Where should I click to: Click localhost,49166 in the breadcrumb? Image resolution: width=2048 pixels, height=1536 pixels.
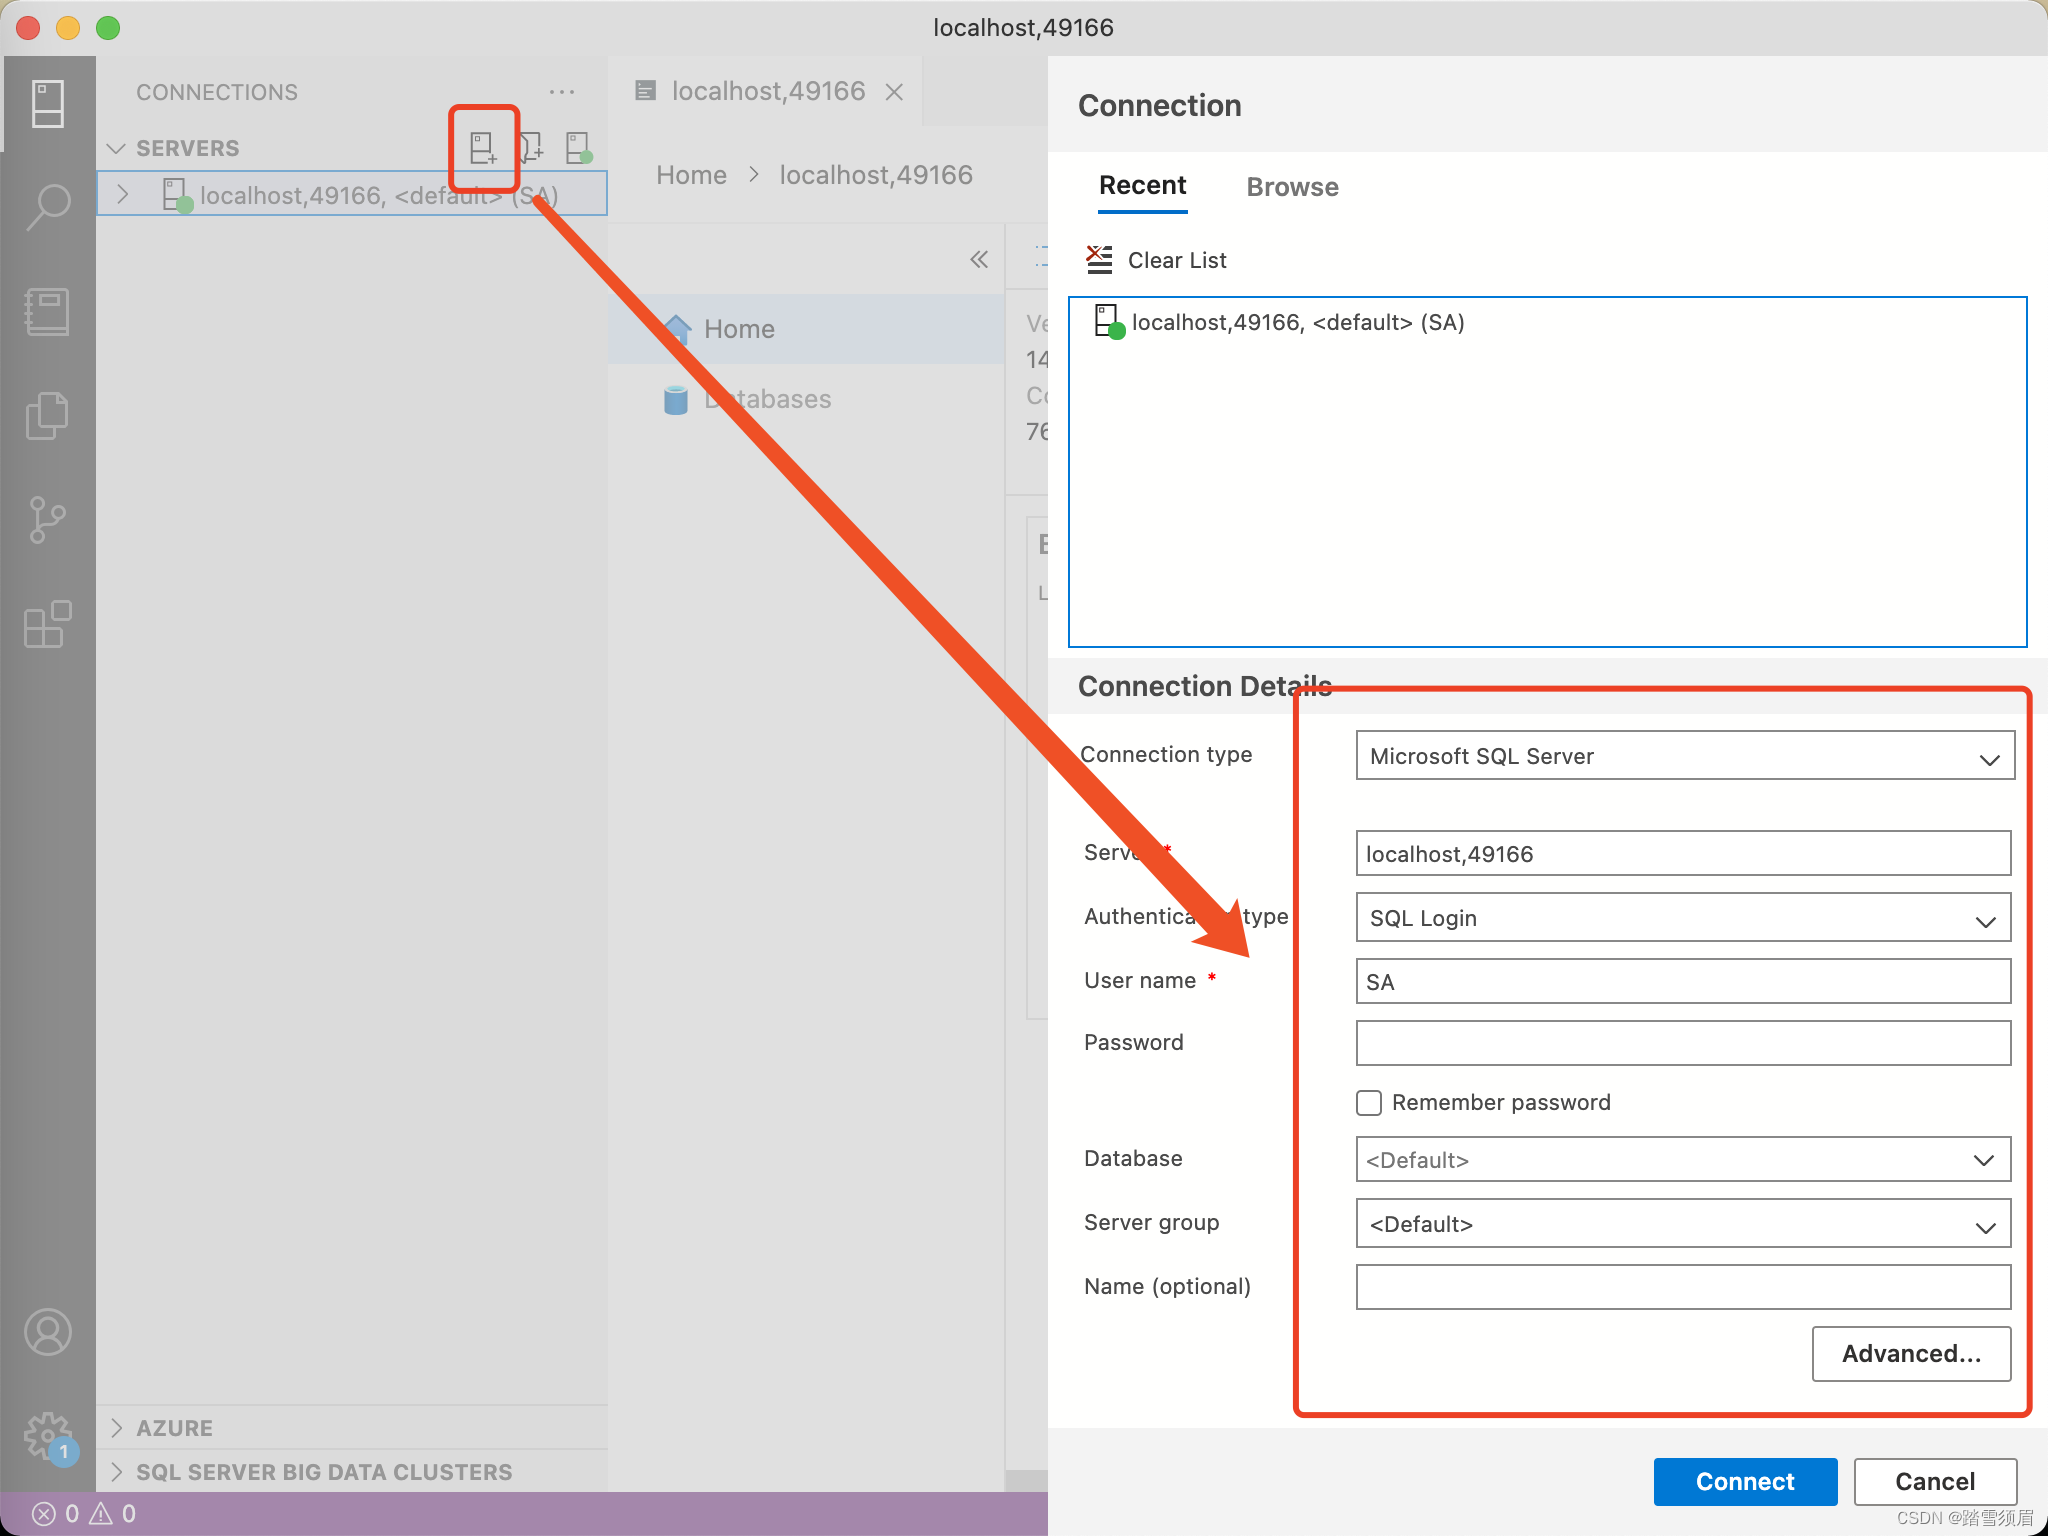point(875,175)
